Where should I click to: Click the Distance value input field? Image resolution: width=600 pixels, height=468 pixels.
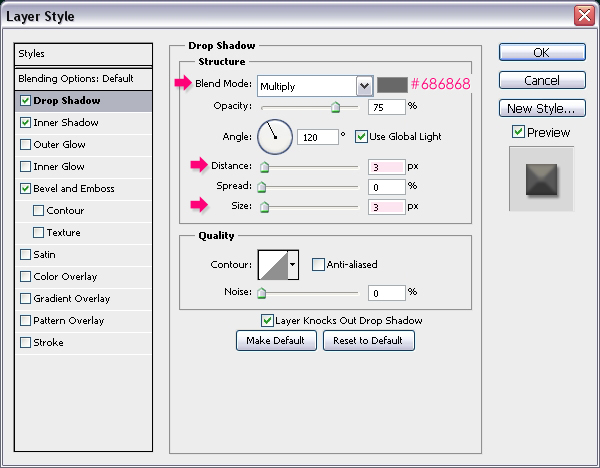[385, 166]
